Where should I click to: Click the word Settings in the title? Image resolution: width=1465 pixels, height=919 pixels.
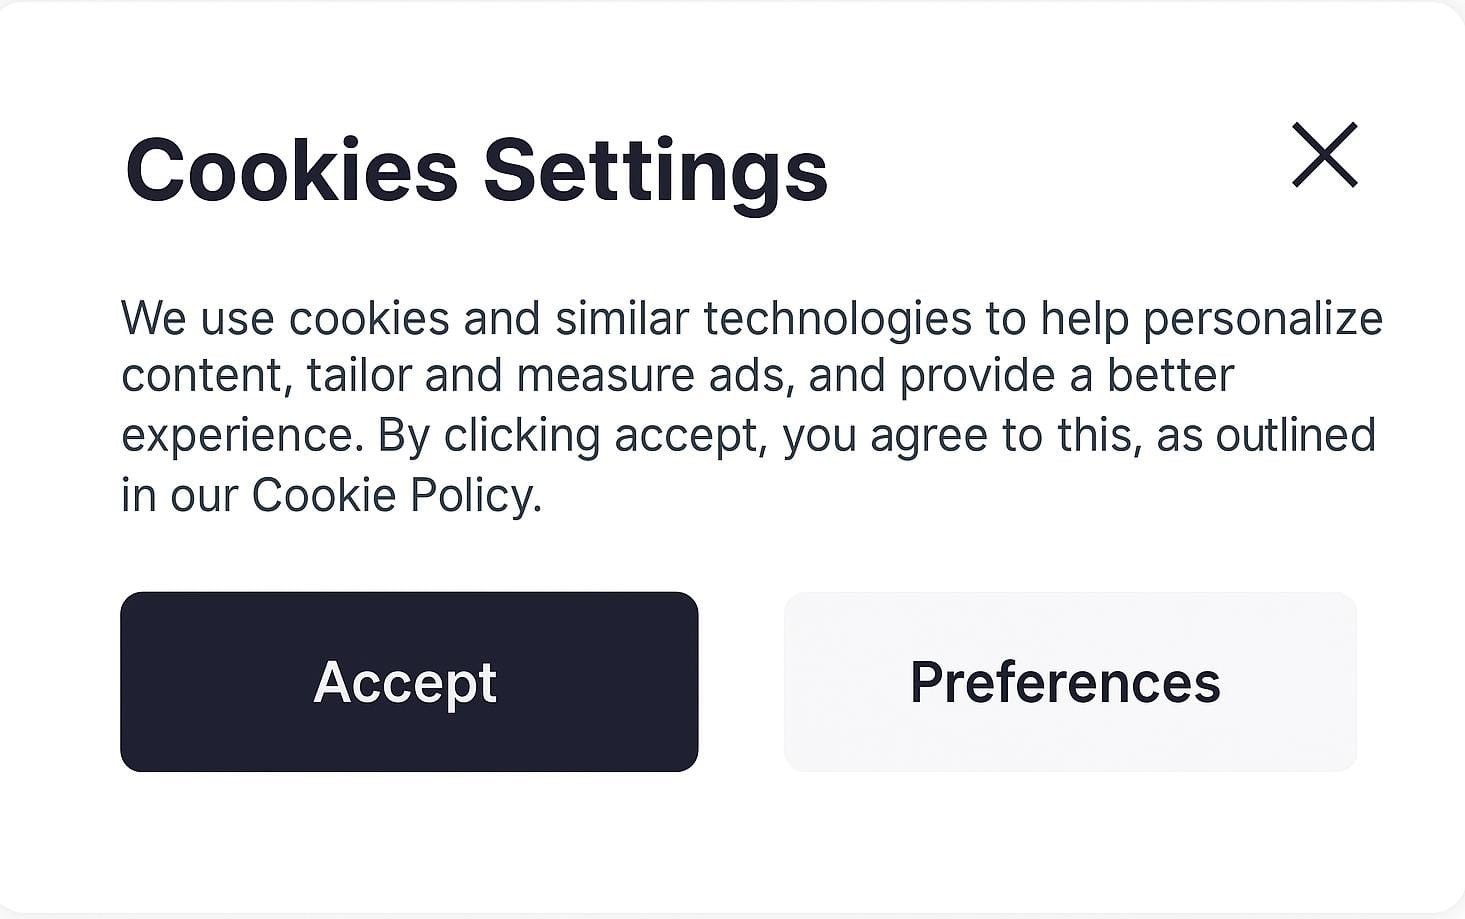coord(656,171)
